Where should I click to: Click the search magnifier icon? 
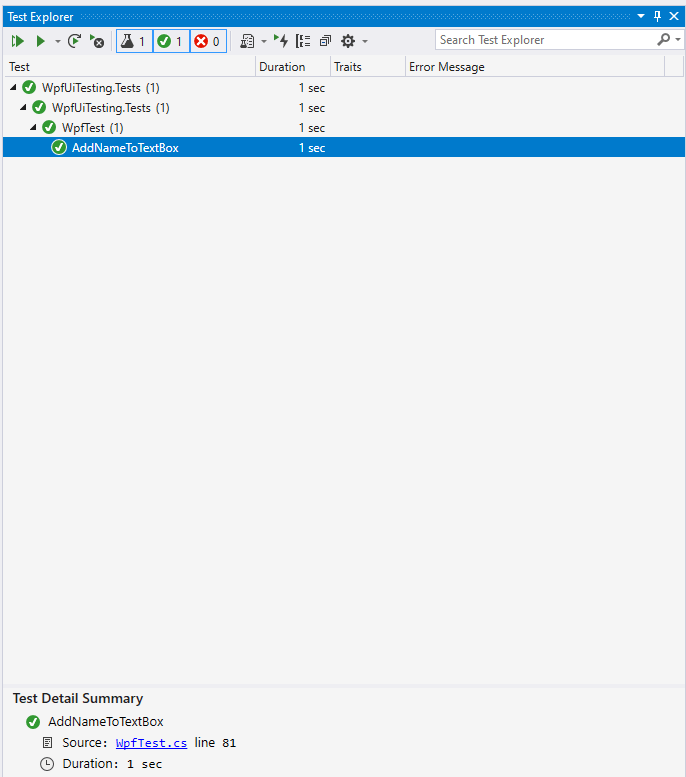point(663,40)
